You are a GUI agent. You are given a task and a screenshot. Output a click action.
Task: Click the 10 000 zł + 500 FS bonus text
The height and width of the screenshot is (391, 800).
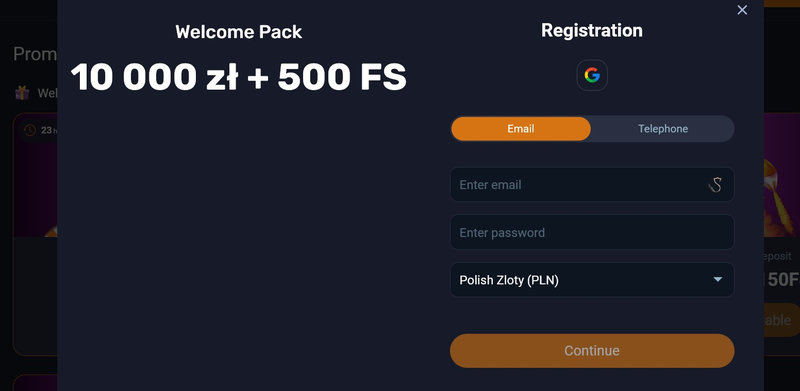(x=238, y=77)
